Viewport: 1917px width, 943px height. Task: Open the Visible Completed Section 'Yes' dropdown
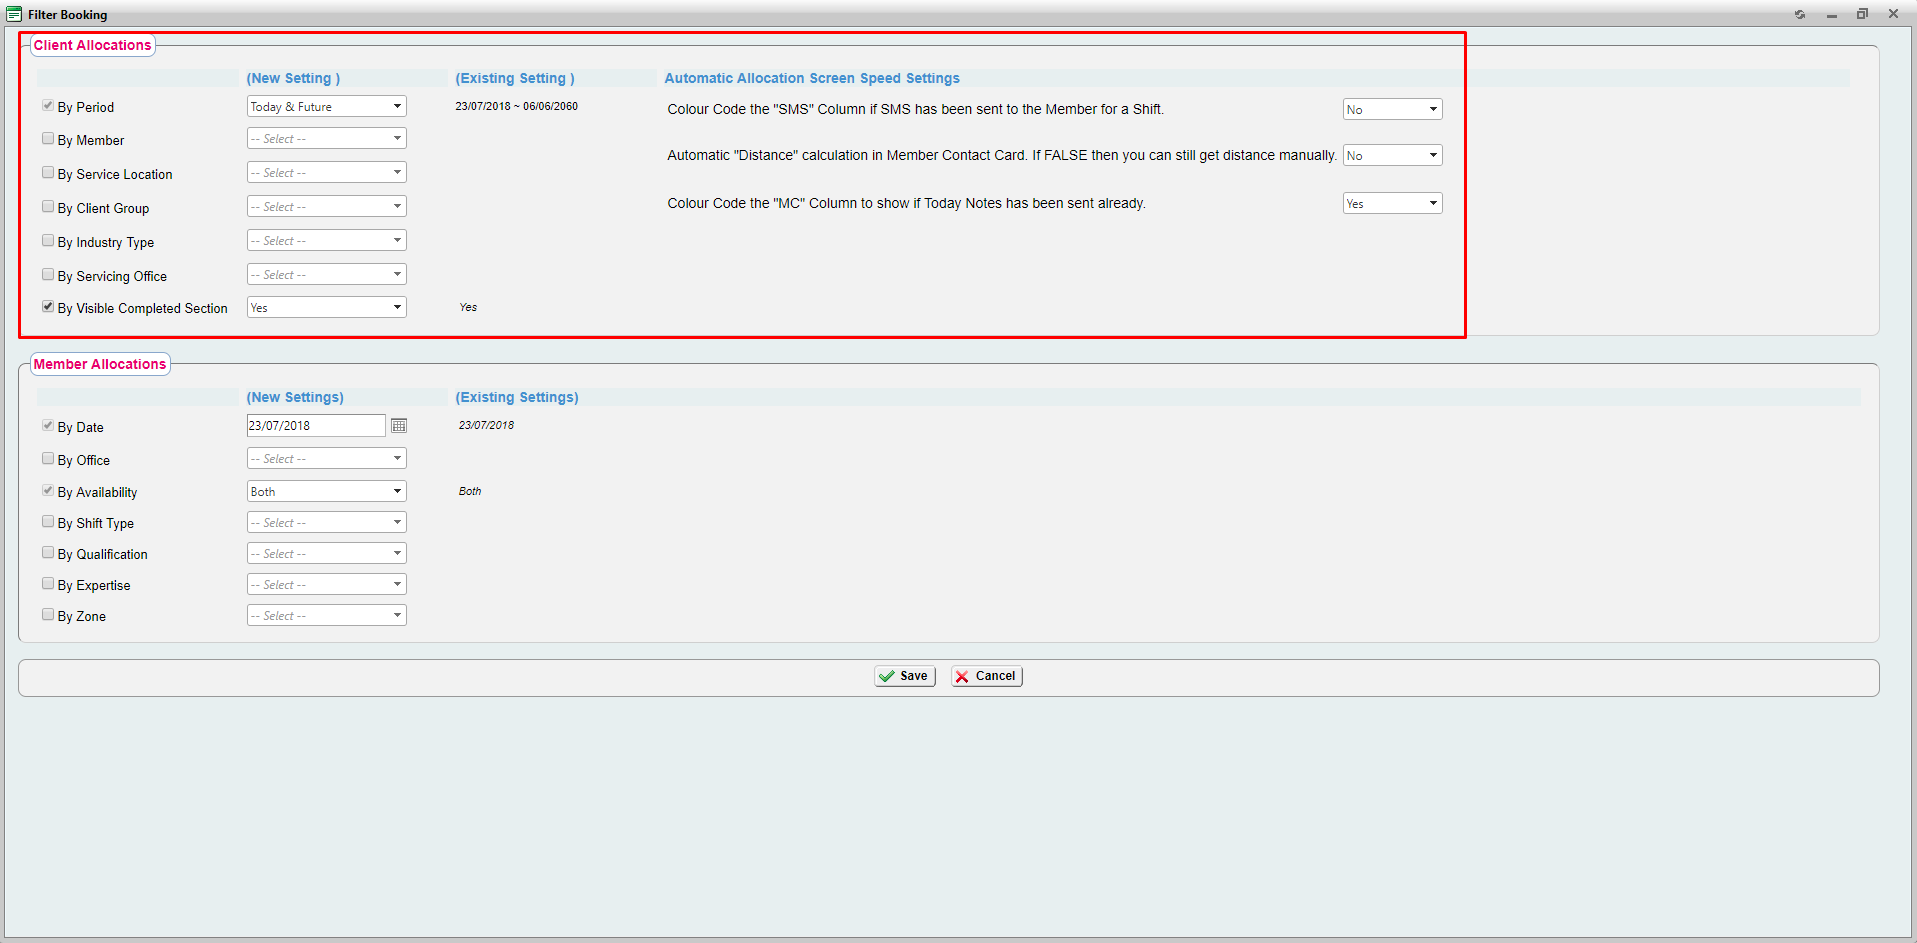coord(327,307)
